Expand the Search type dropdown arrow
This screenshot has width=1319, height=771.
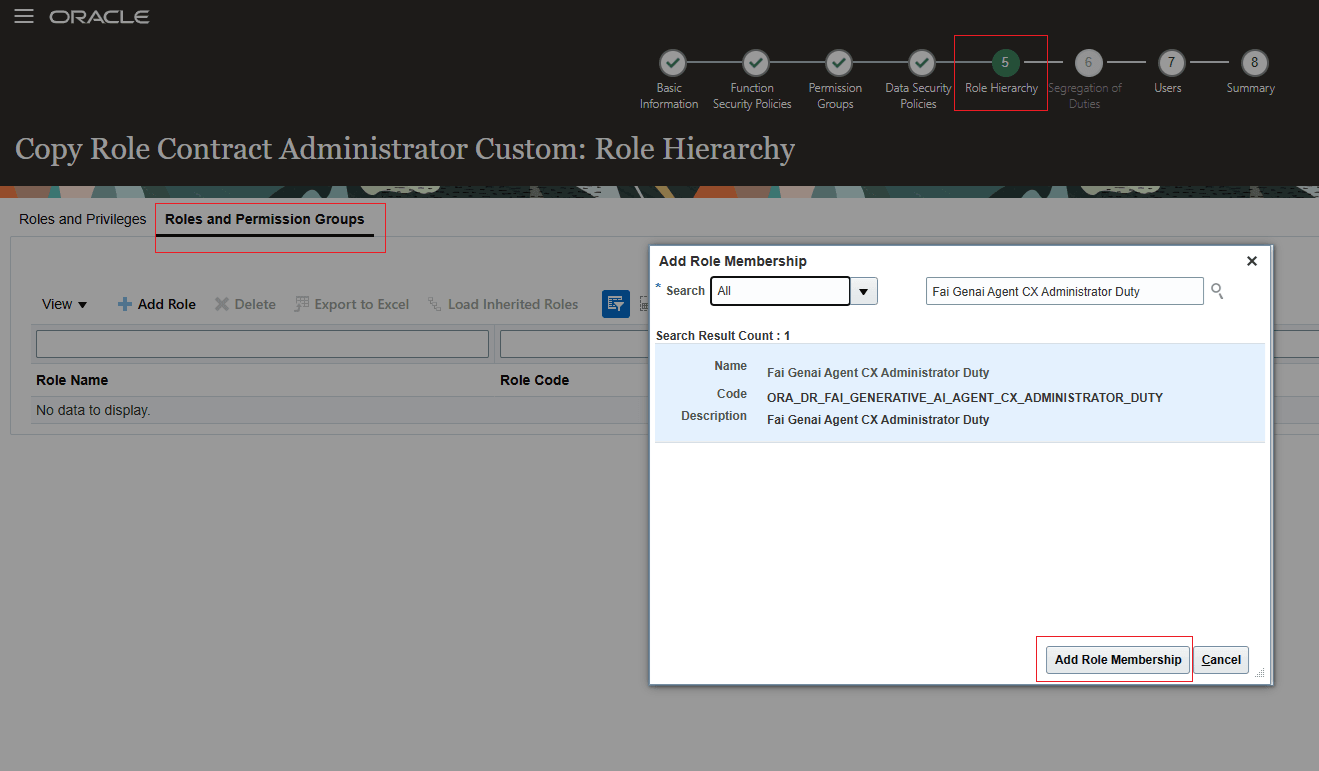864,291
